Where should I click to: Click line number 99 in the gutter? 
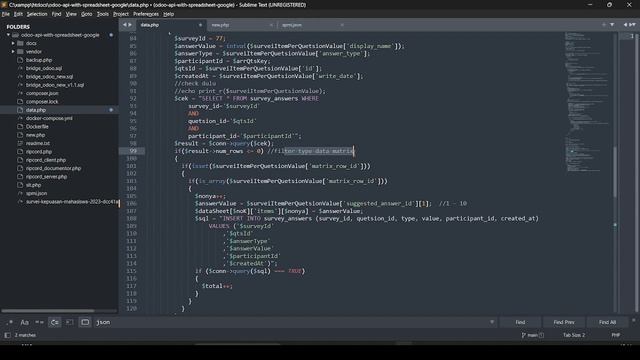coord(133,151)
